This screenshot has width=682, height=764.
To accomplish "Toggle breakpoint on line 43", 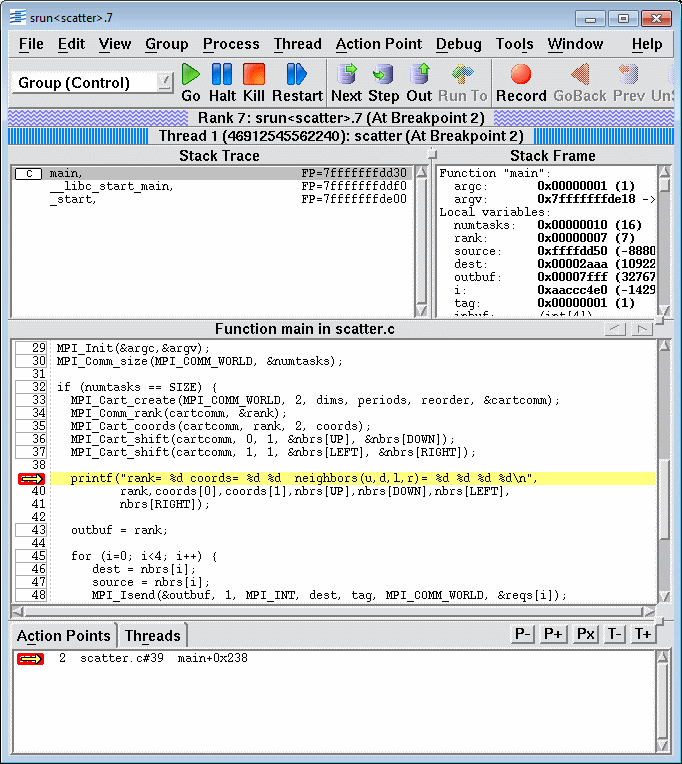I will coord(31,530).
